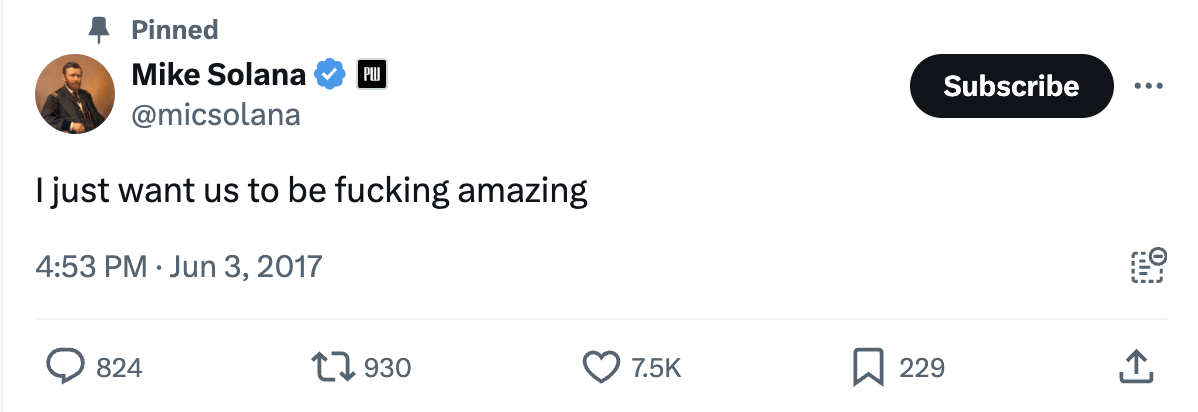Open the PW affiliation badge
1198x412 pixels.
coord(373,74)
